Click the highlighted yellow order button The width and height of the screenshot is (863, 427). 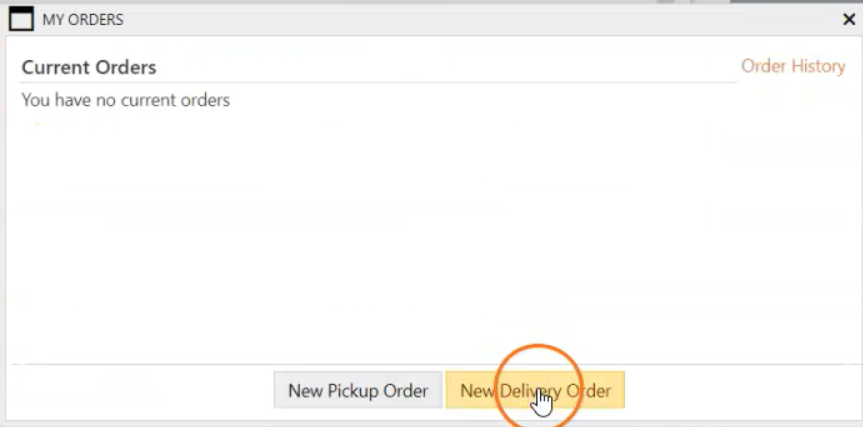tap(535, 390)
